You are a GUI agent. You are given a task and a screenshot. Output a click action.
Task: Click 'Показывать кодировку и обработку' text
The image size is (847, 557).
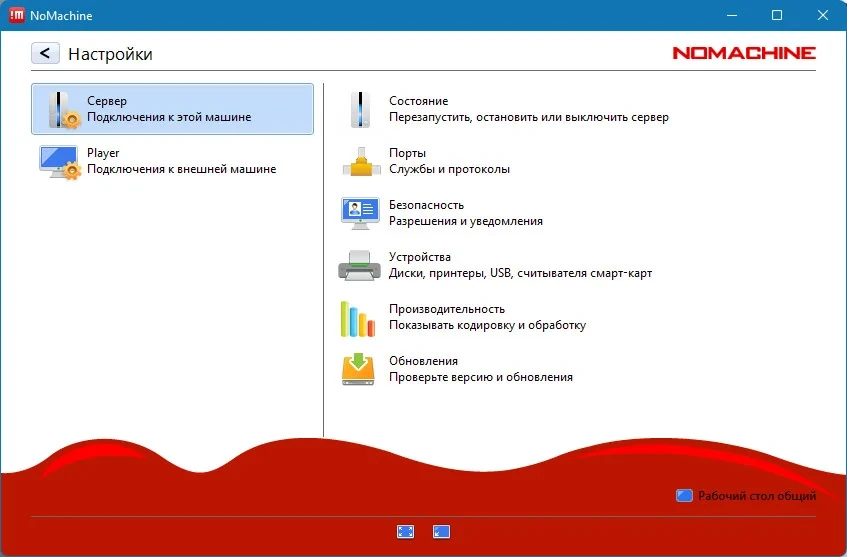pos(487,325)
